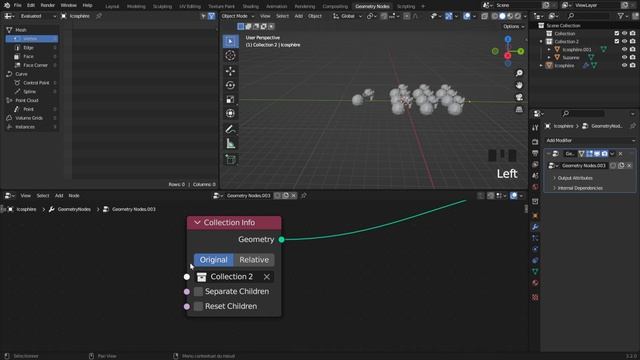This screenshot has width=640, height=360.
Task: Click the Geometry output socket
Action: click(282, 240)
